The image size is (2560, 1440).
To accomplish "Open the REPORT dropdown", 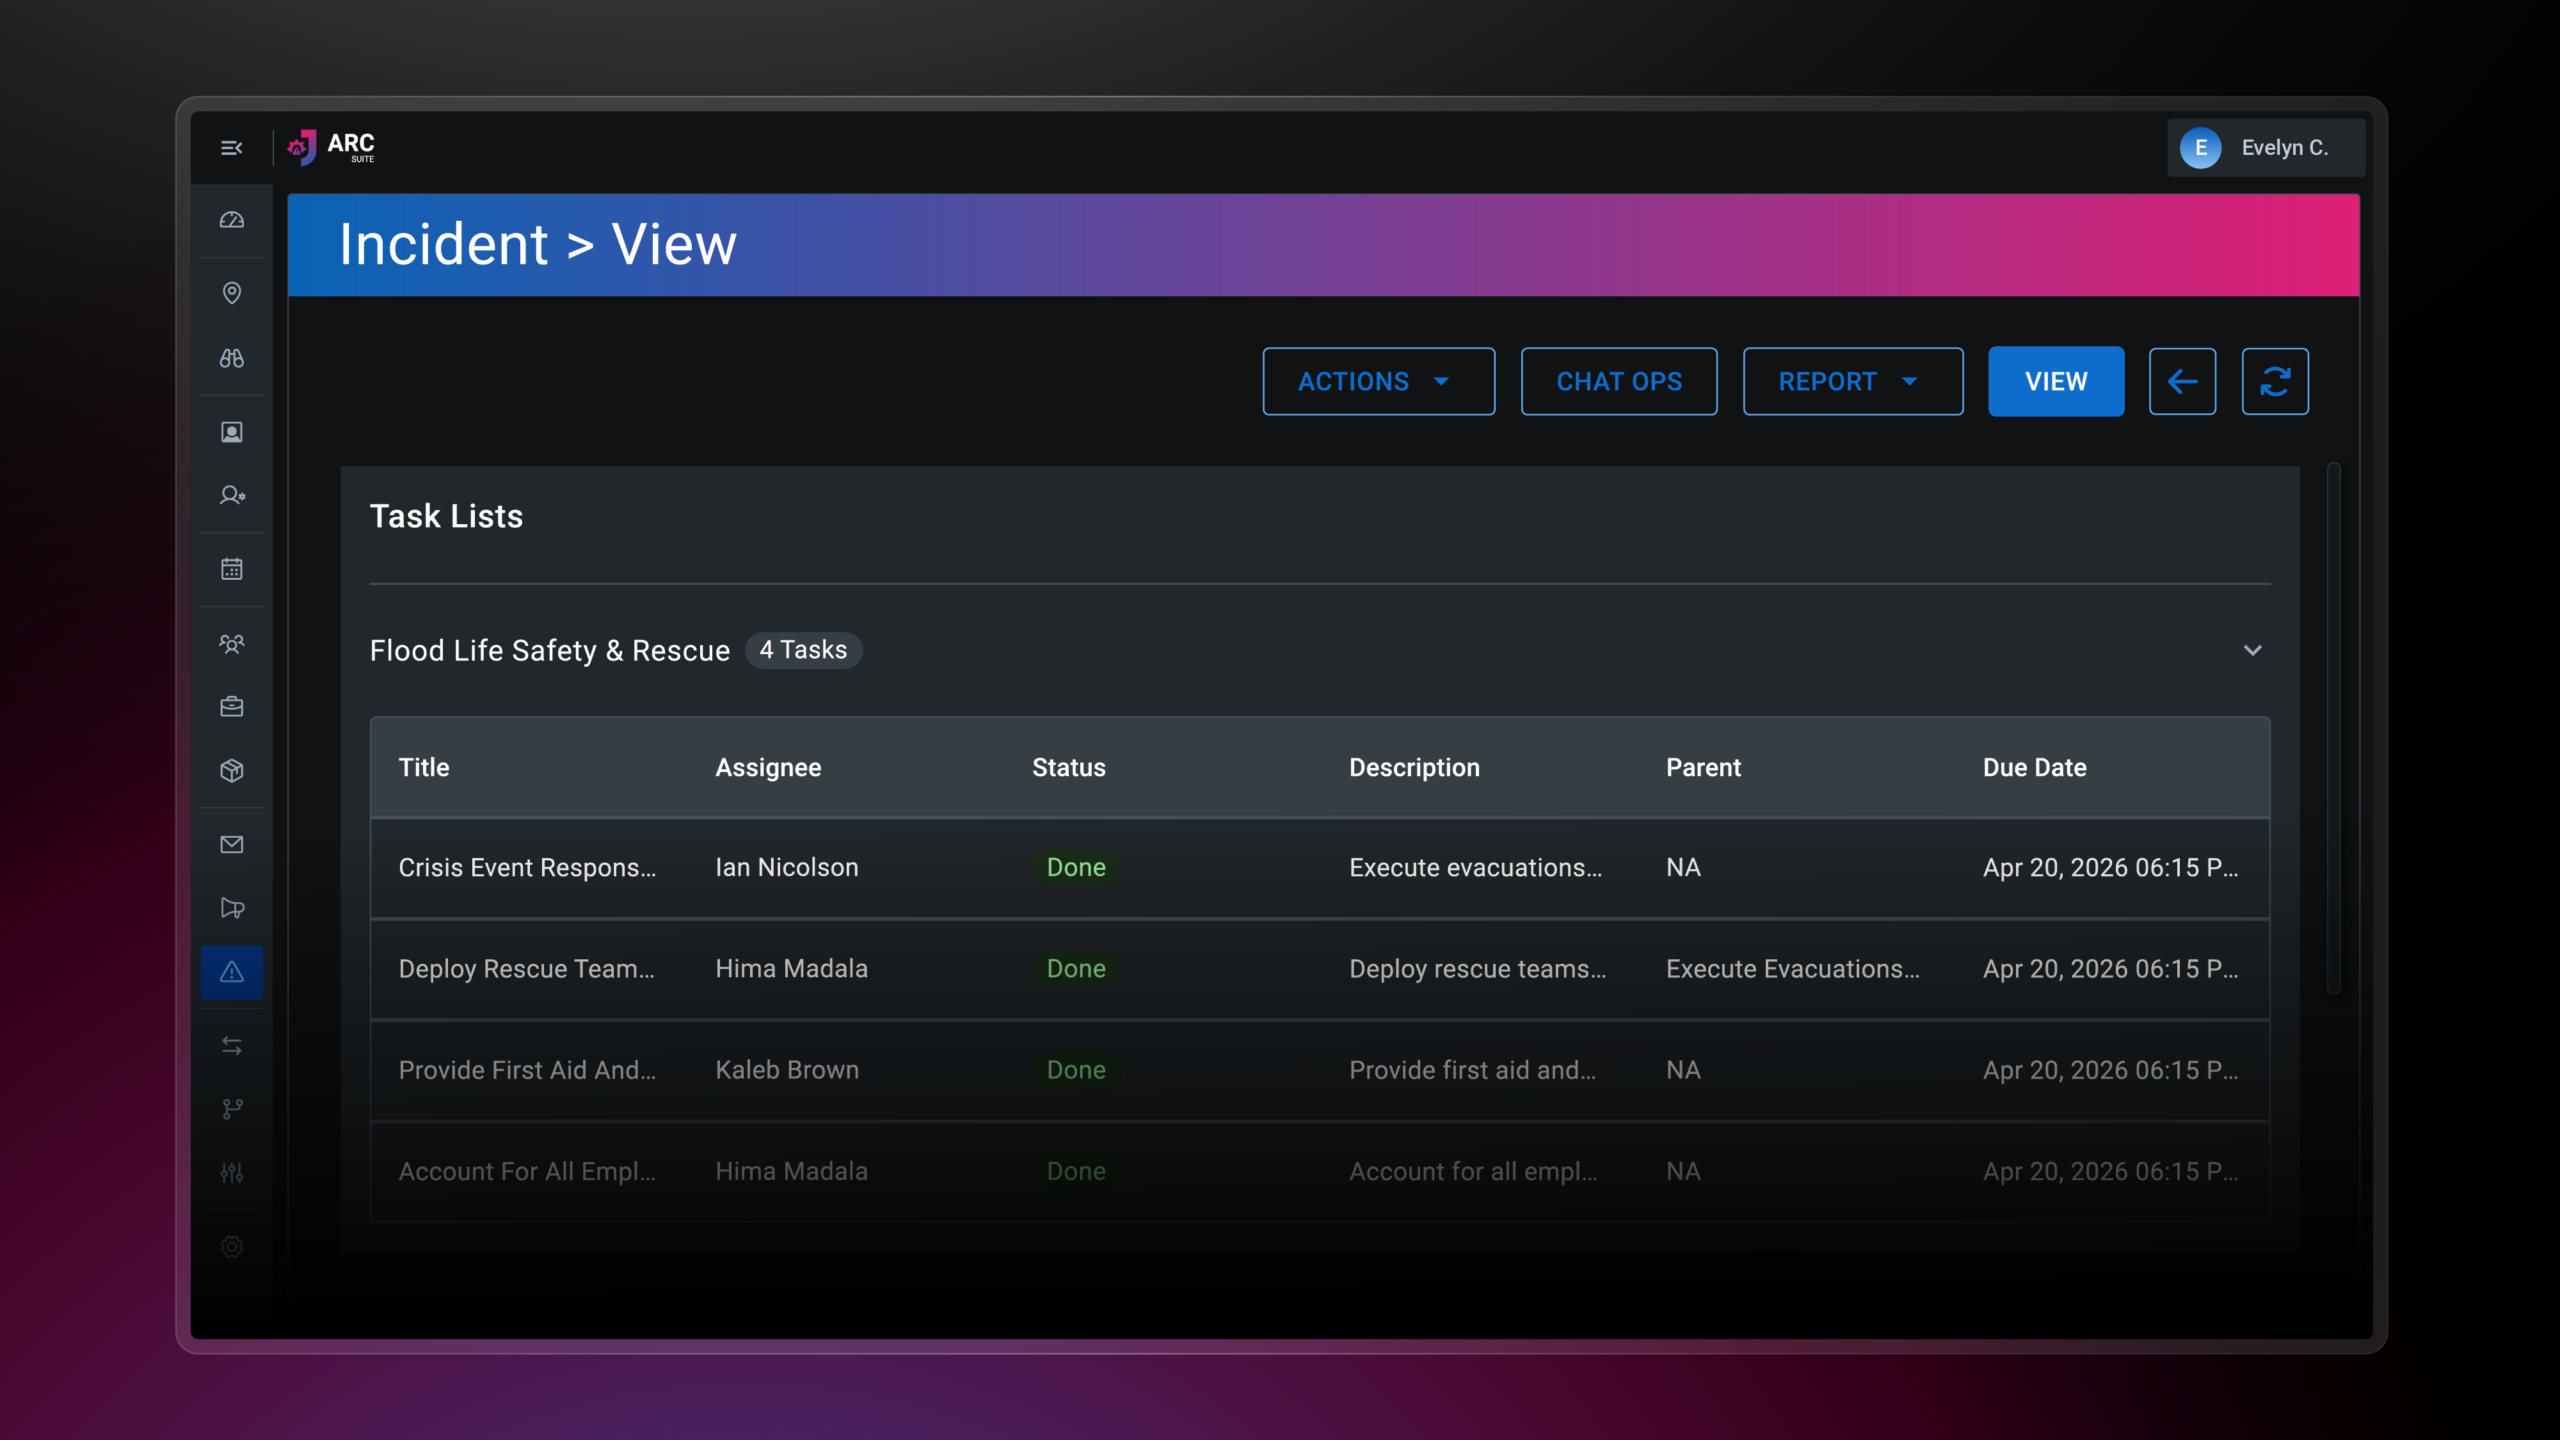I will (1853, 381).
